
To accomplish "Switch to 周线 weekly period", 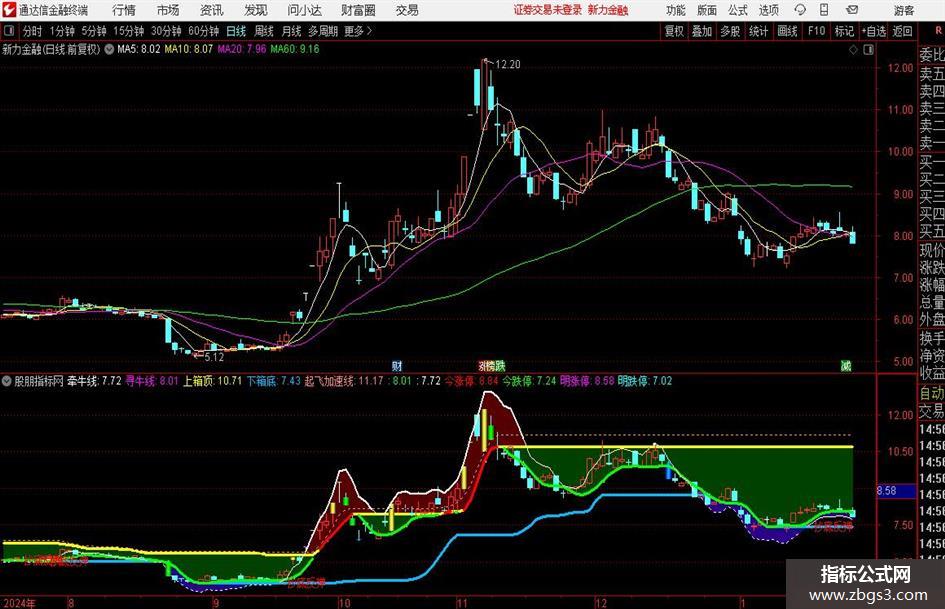I will click(x=264, y=31).
